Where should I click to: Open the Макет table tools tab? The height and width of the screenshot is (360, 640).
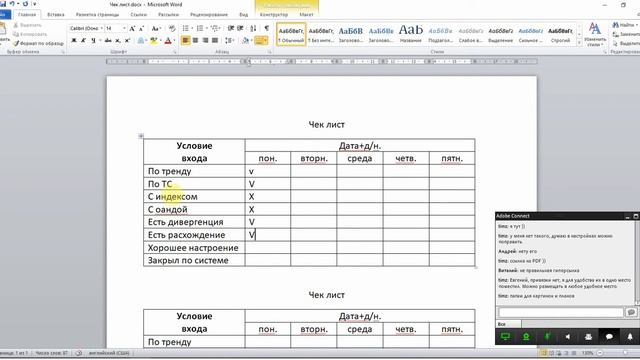pos(306,15)
